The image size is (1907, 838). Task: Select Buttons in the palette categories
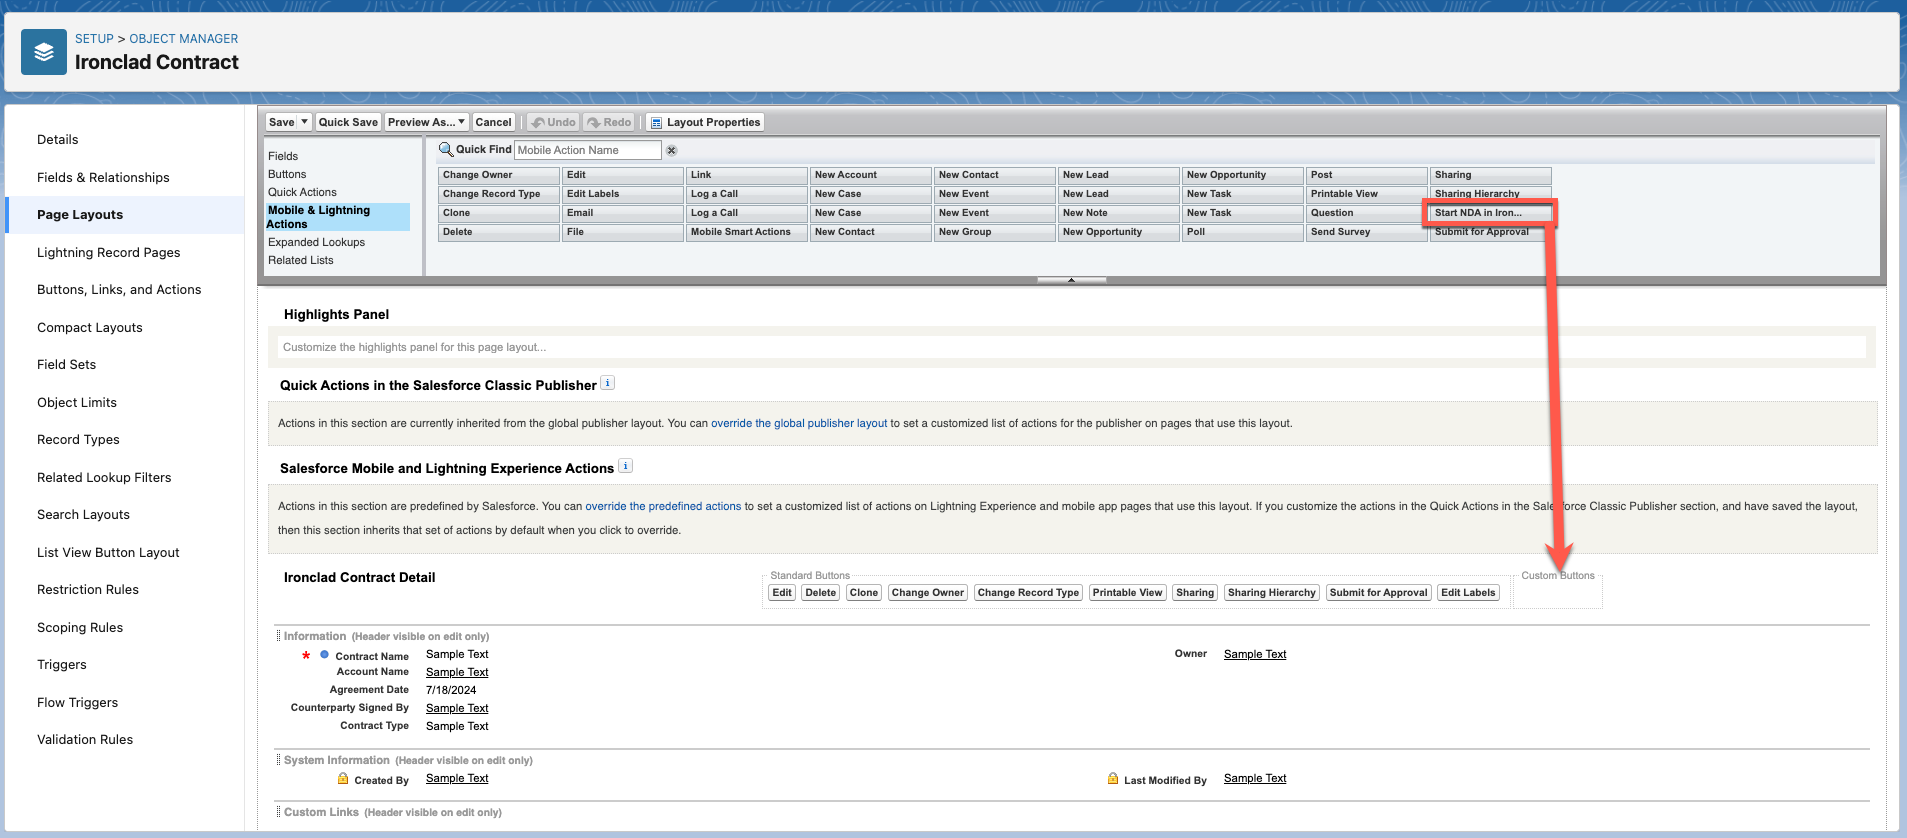[287, 174]
